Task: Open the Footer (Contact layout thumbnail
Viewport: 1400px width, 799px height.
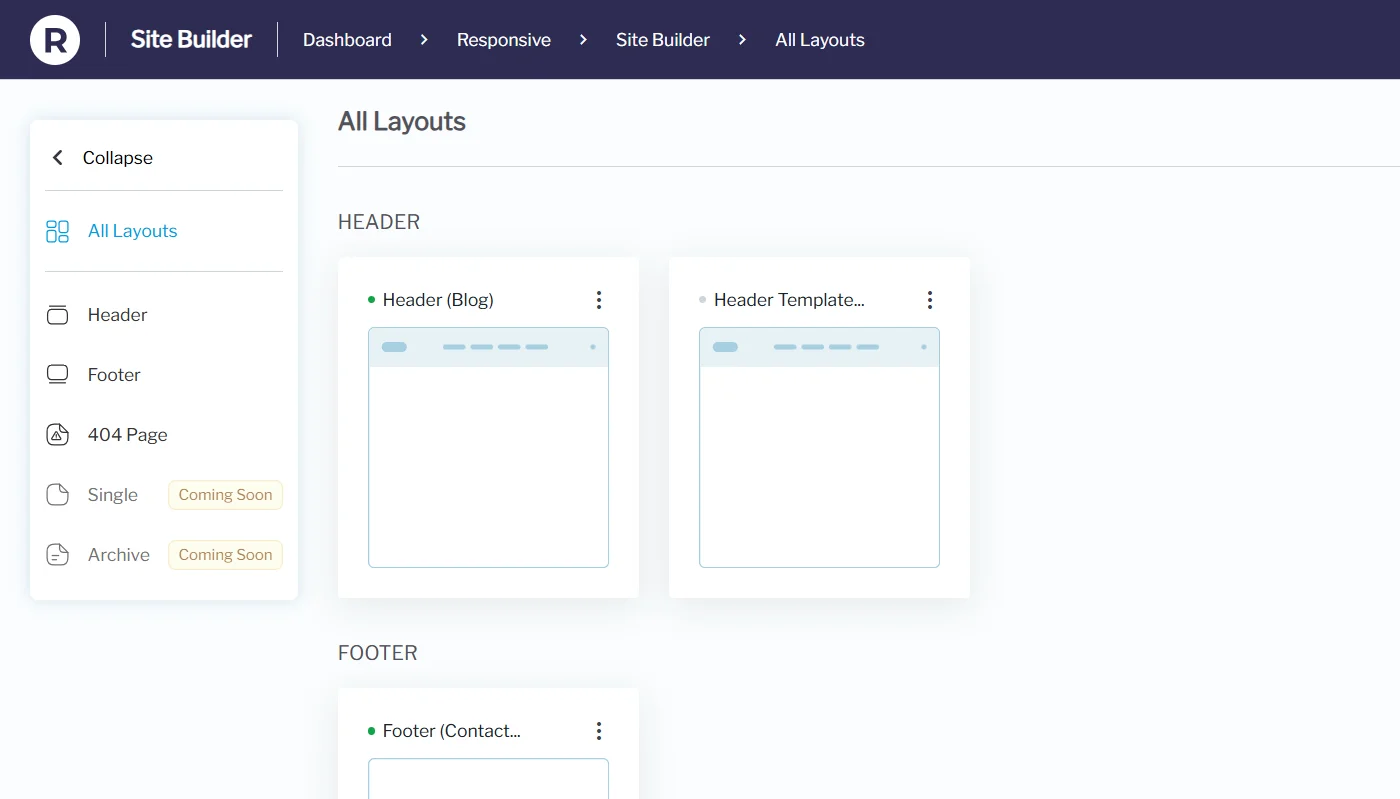Action: pos(488,779)
